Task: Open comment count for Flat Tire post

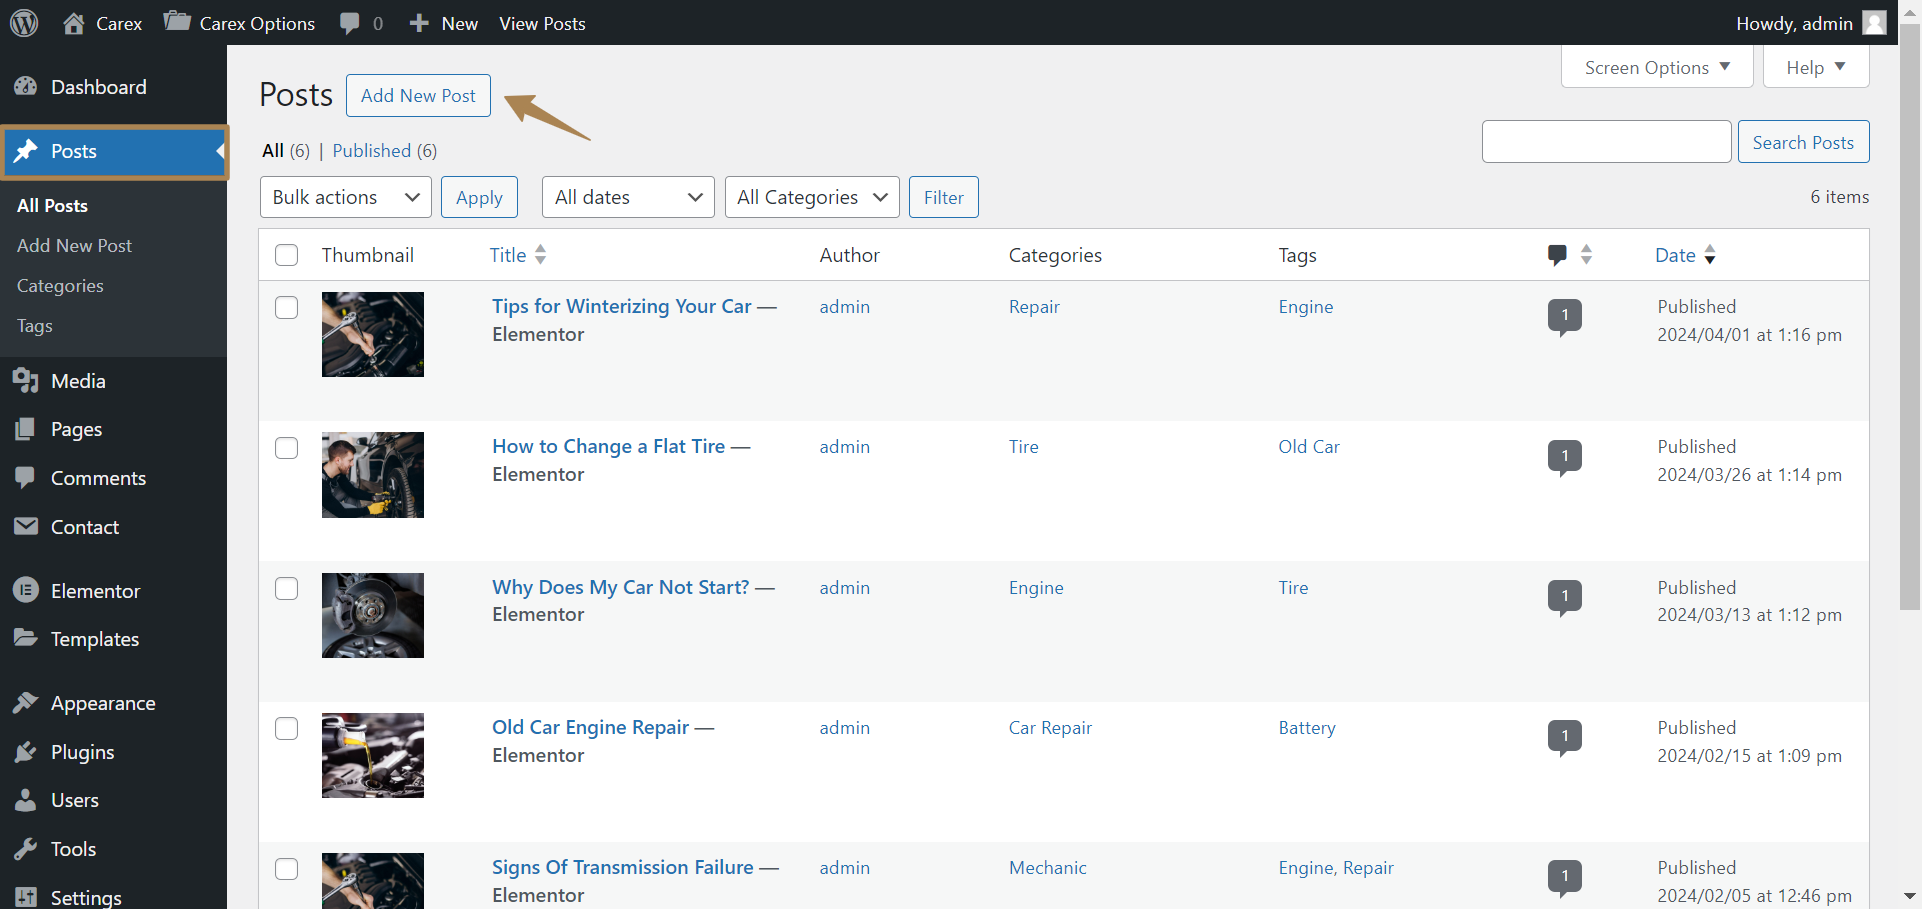Action: [x=1565, y=458]
